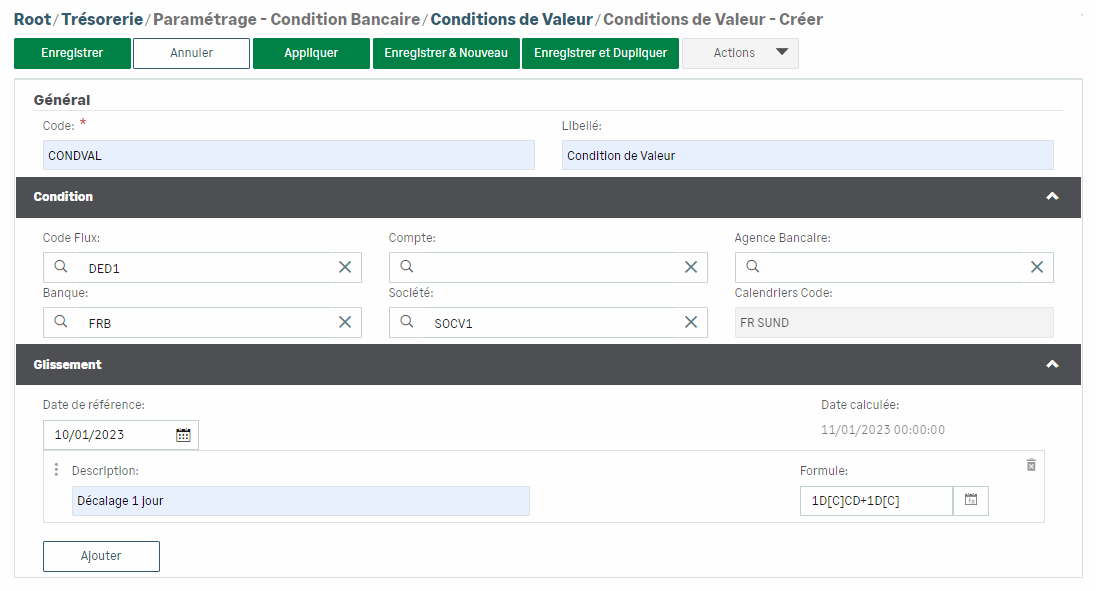Image resolution: width=1096 pixels, height=591 pixels.
Task: Click the Enregistrer button
Action: 72,53
